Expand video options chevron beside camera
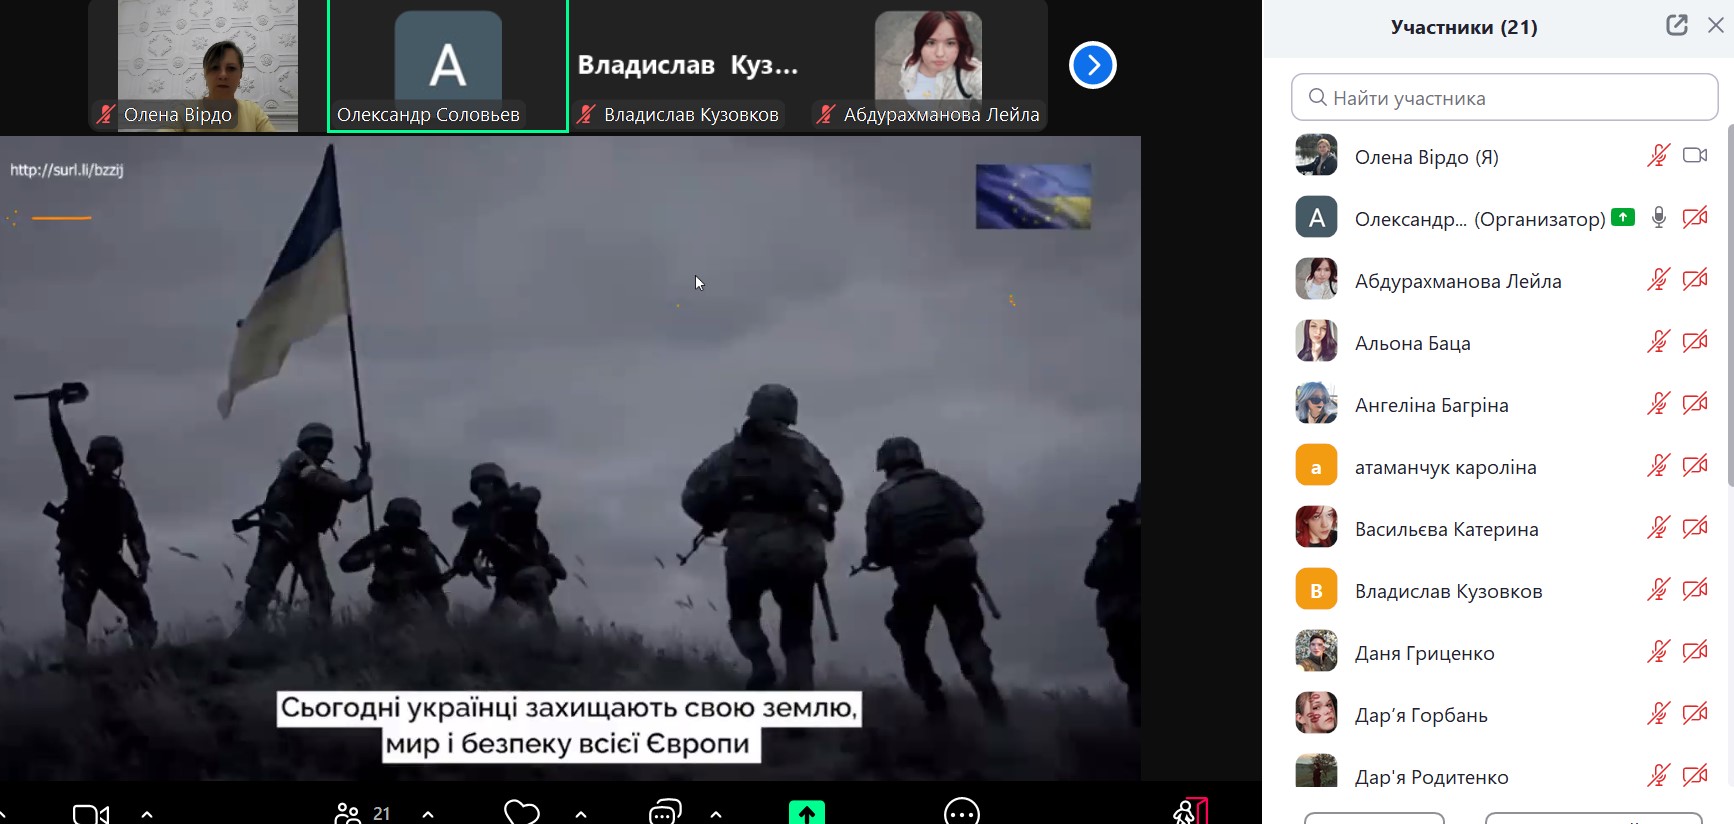This screenshot has height=824, width=1734. click(147, 814)
